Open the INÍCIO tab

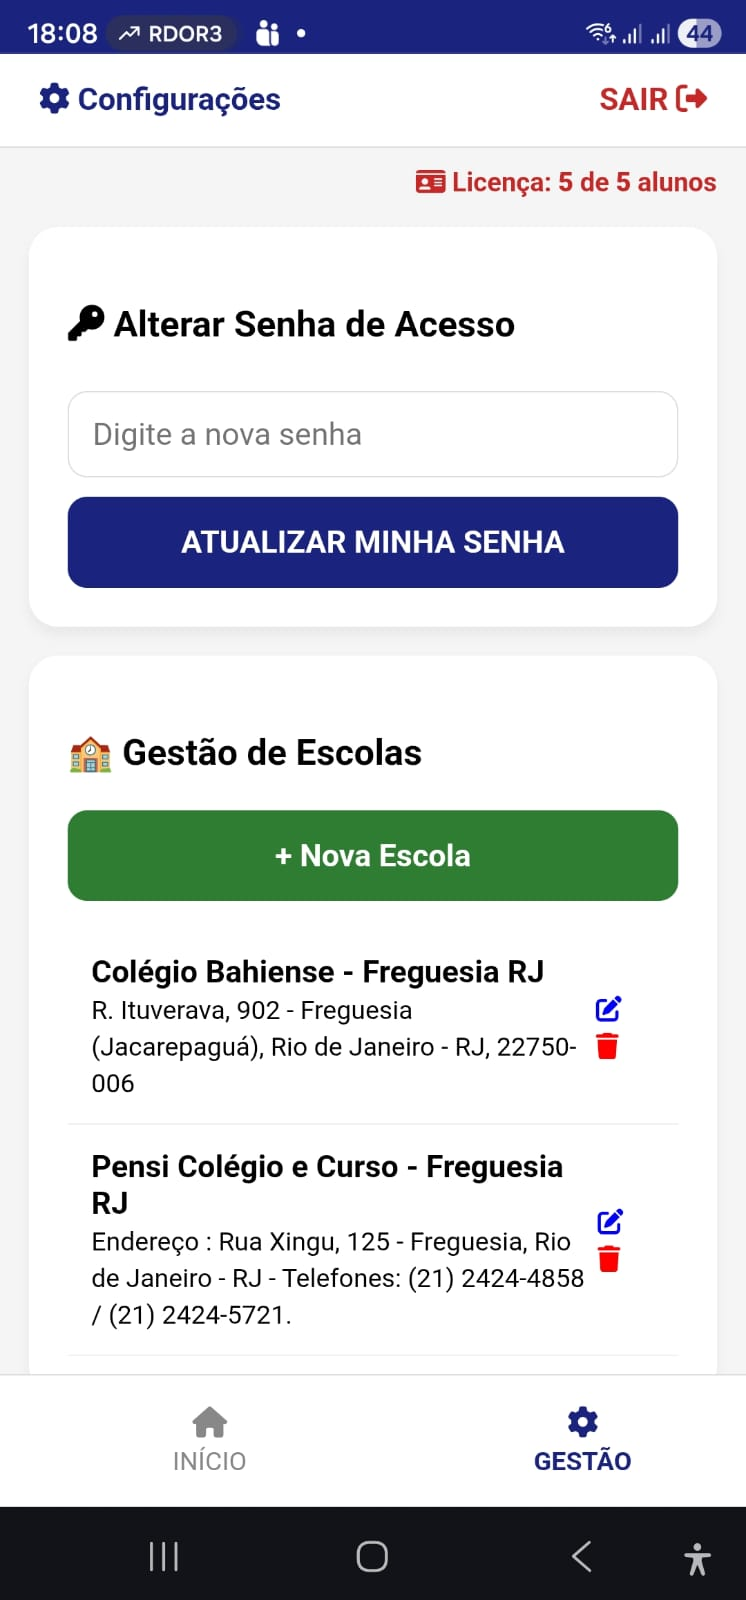click(209, 1439)
